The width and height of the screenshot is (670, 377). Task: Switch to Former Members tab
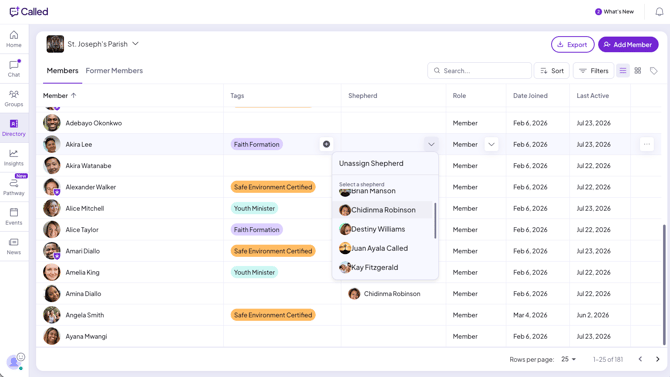coord(114,71)
